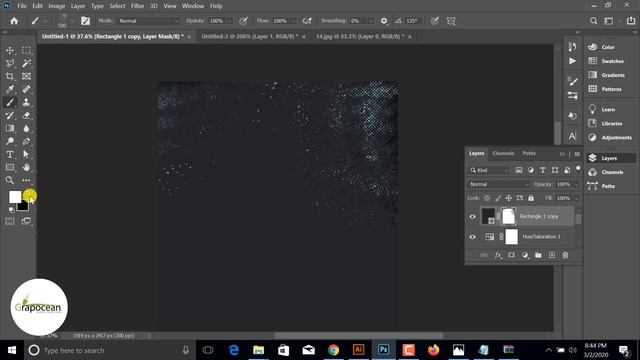640x360 pixels.
Task: Select the Clone Stamp tool
Action: point(26,102)
